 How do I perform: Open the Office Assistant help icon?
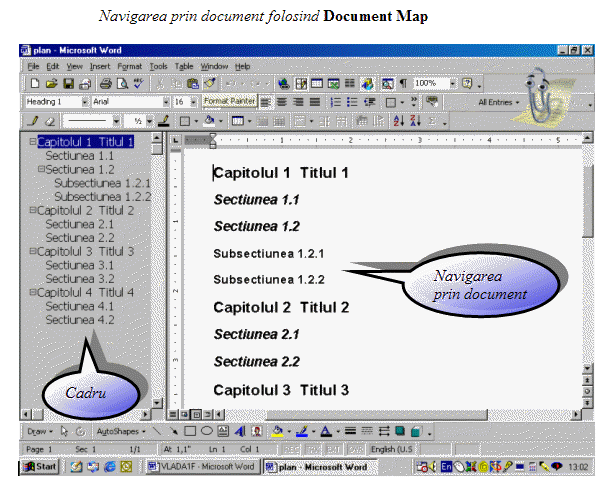click(467, 83)
